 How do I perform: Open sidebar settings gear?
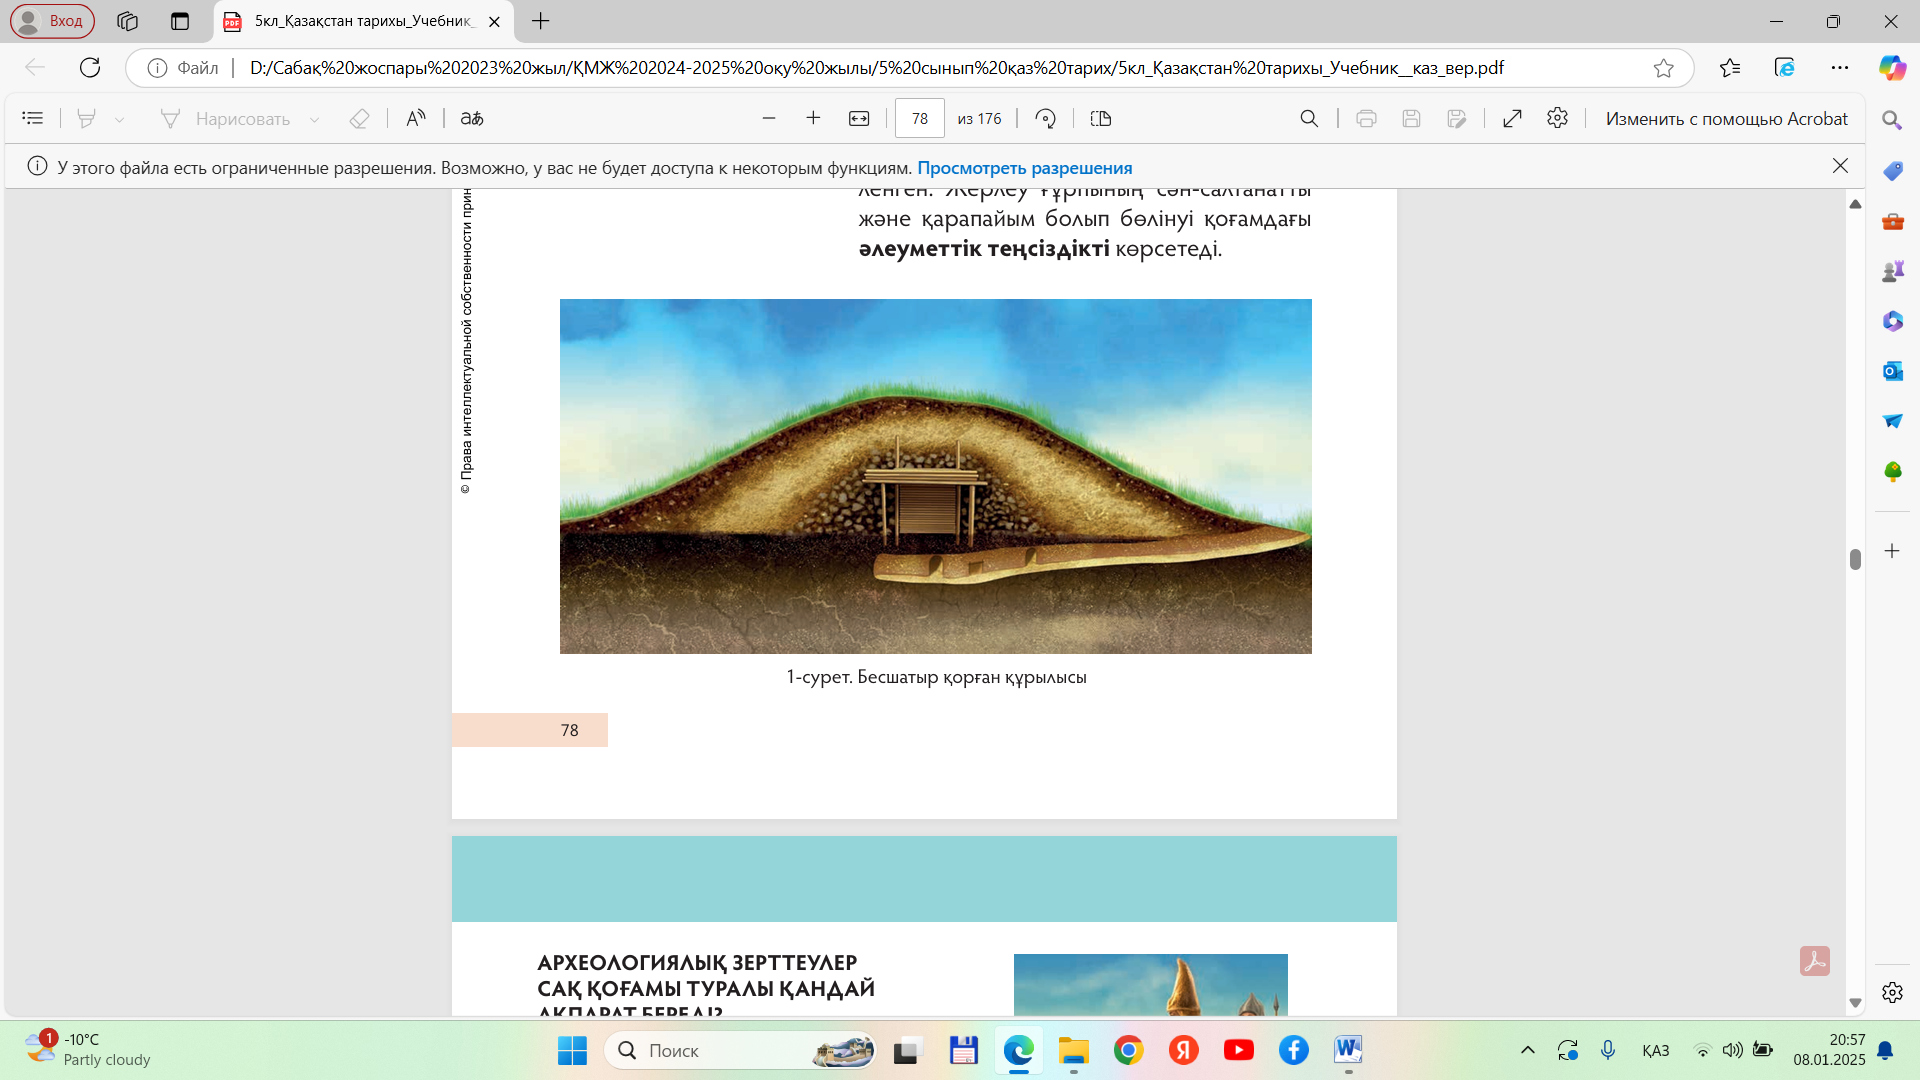(1892, 992)
